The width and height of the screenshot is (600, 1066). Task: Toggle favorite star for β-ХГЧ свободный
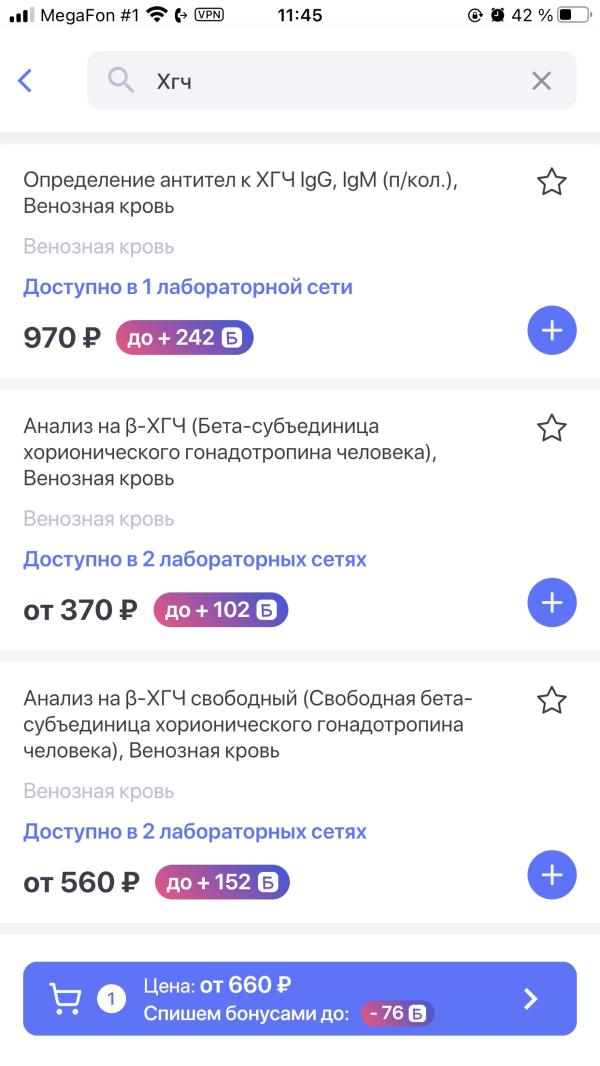point(551,700)
